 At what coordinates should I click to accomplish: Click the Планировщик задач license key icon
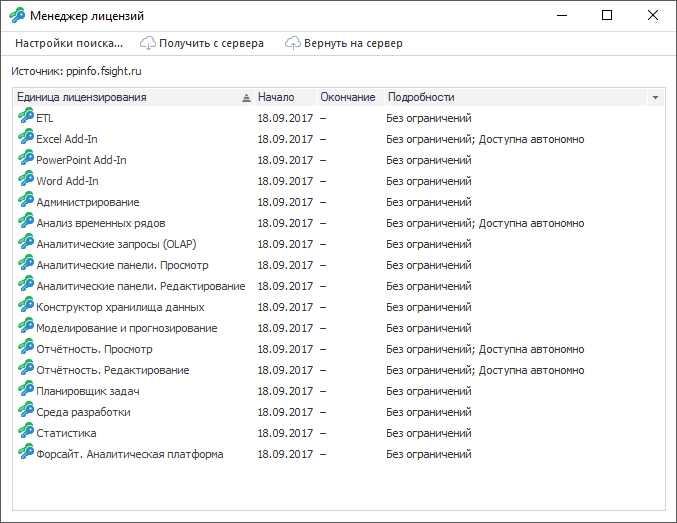point(26,390)
